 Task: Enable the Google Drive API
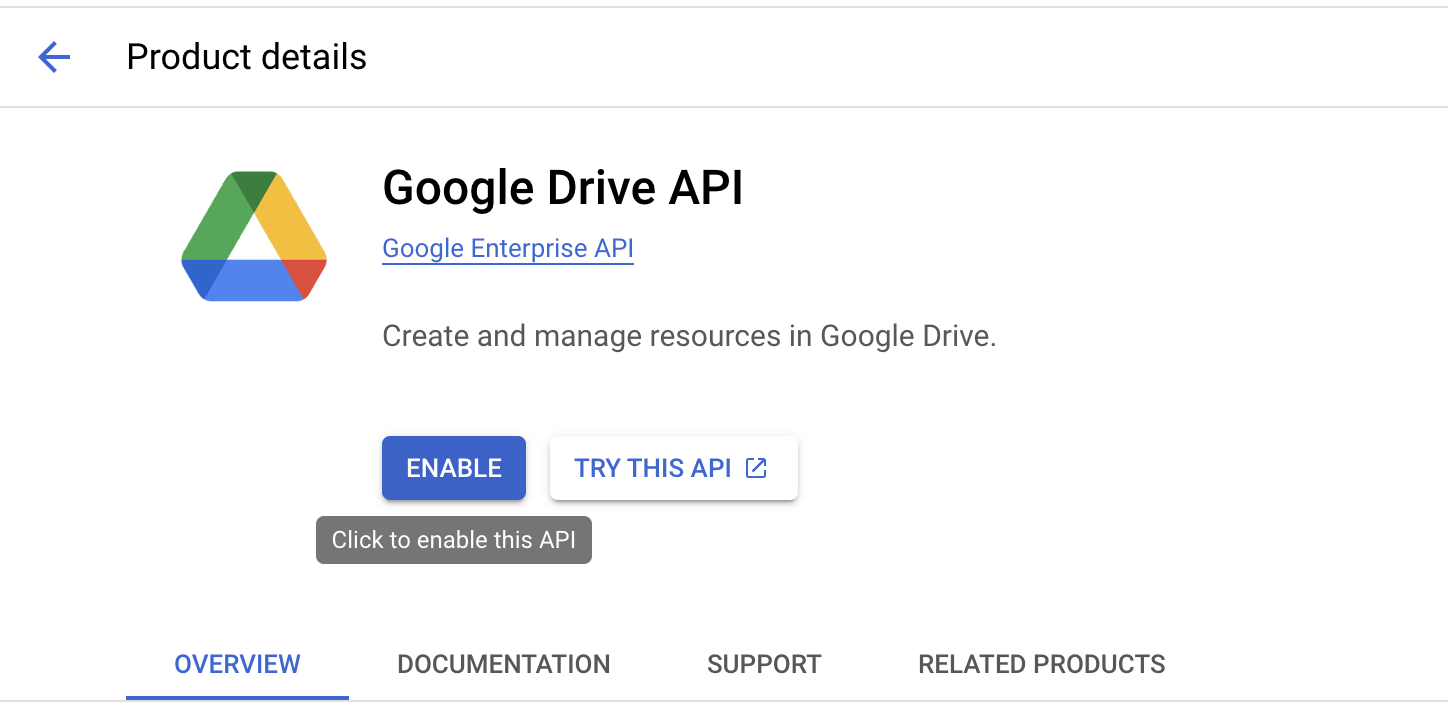(x=454, y=468)
